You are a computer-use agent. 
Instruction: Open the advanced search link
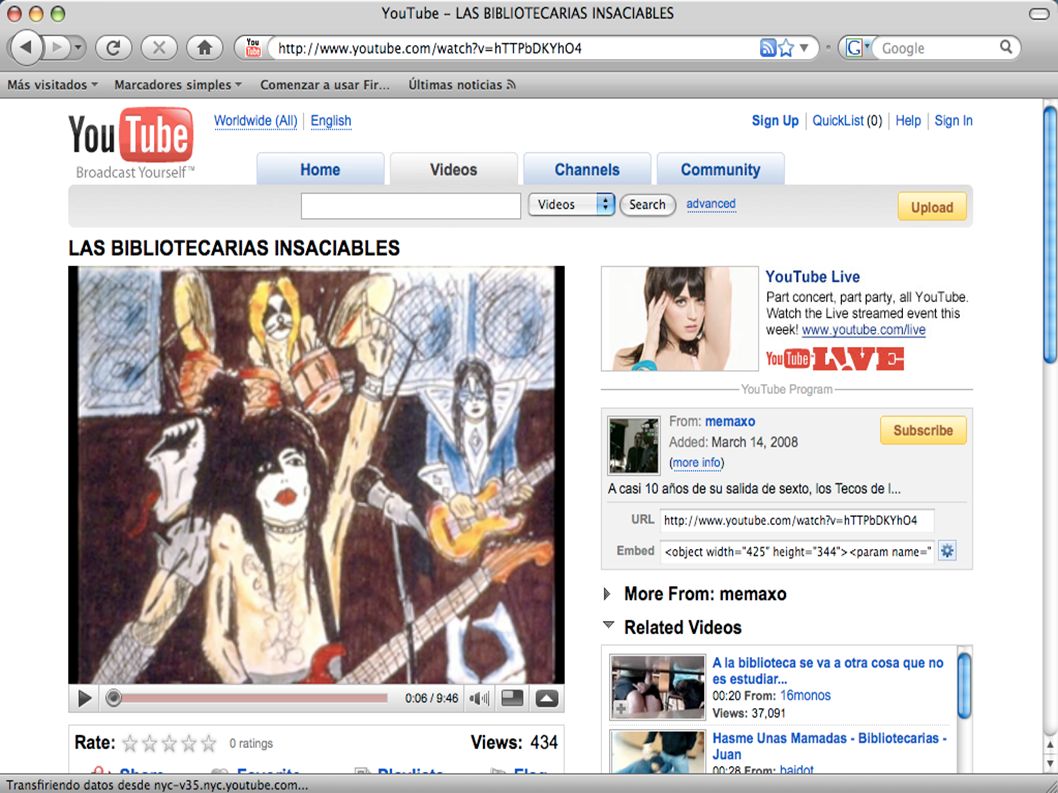click(x=711, y=204)
